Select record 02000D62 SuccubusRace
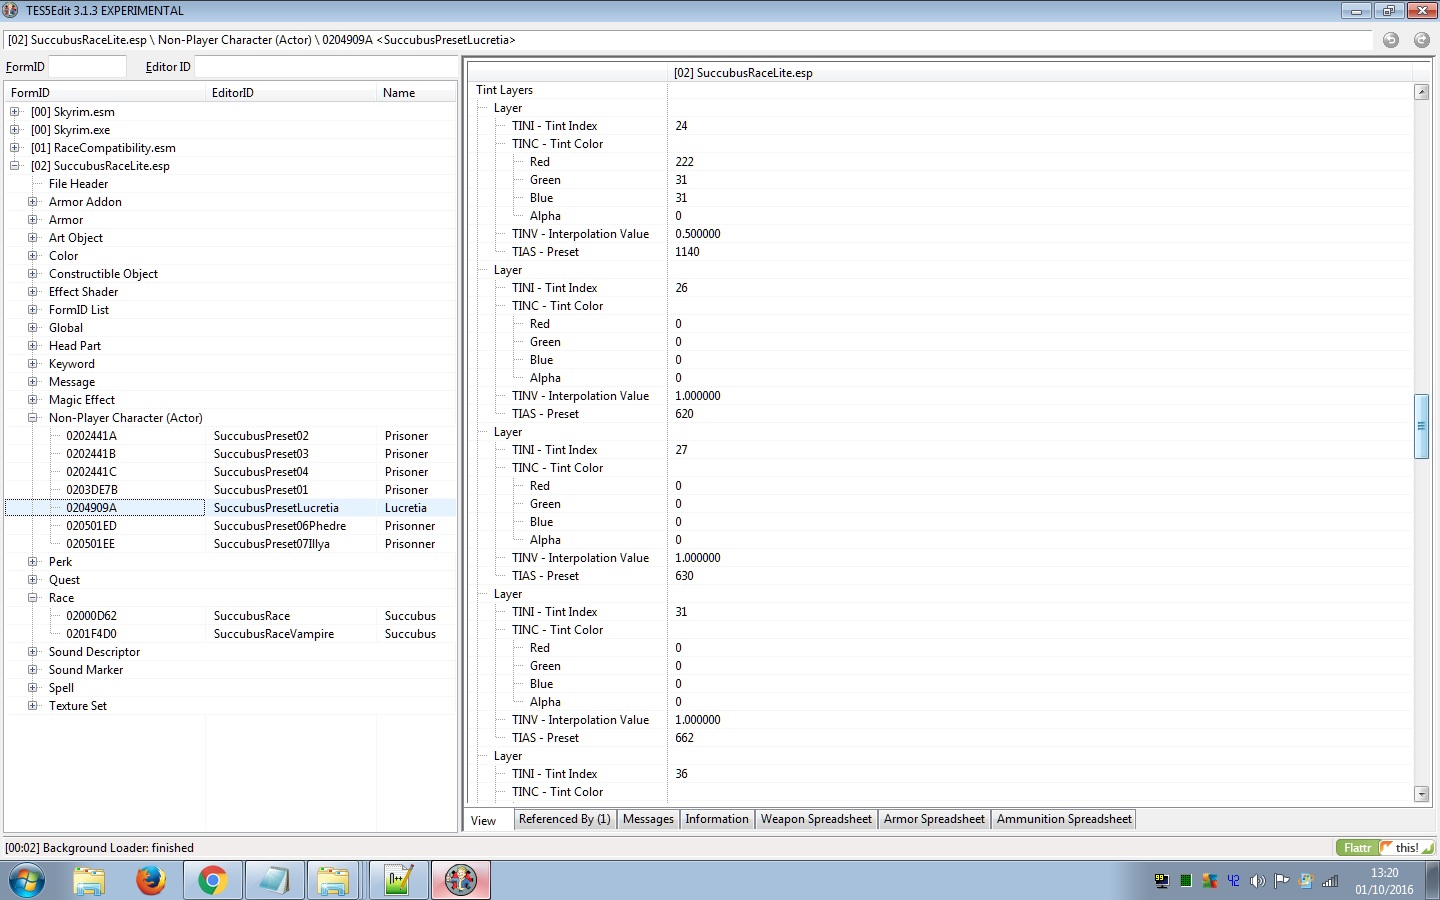This screenshot has width=1440, height=900. 230,616
